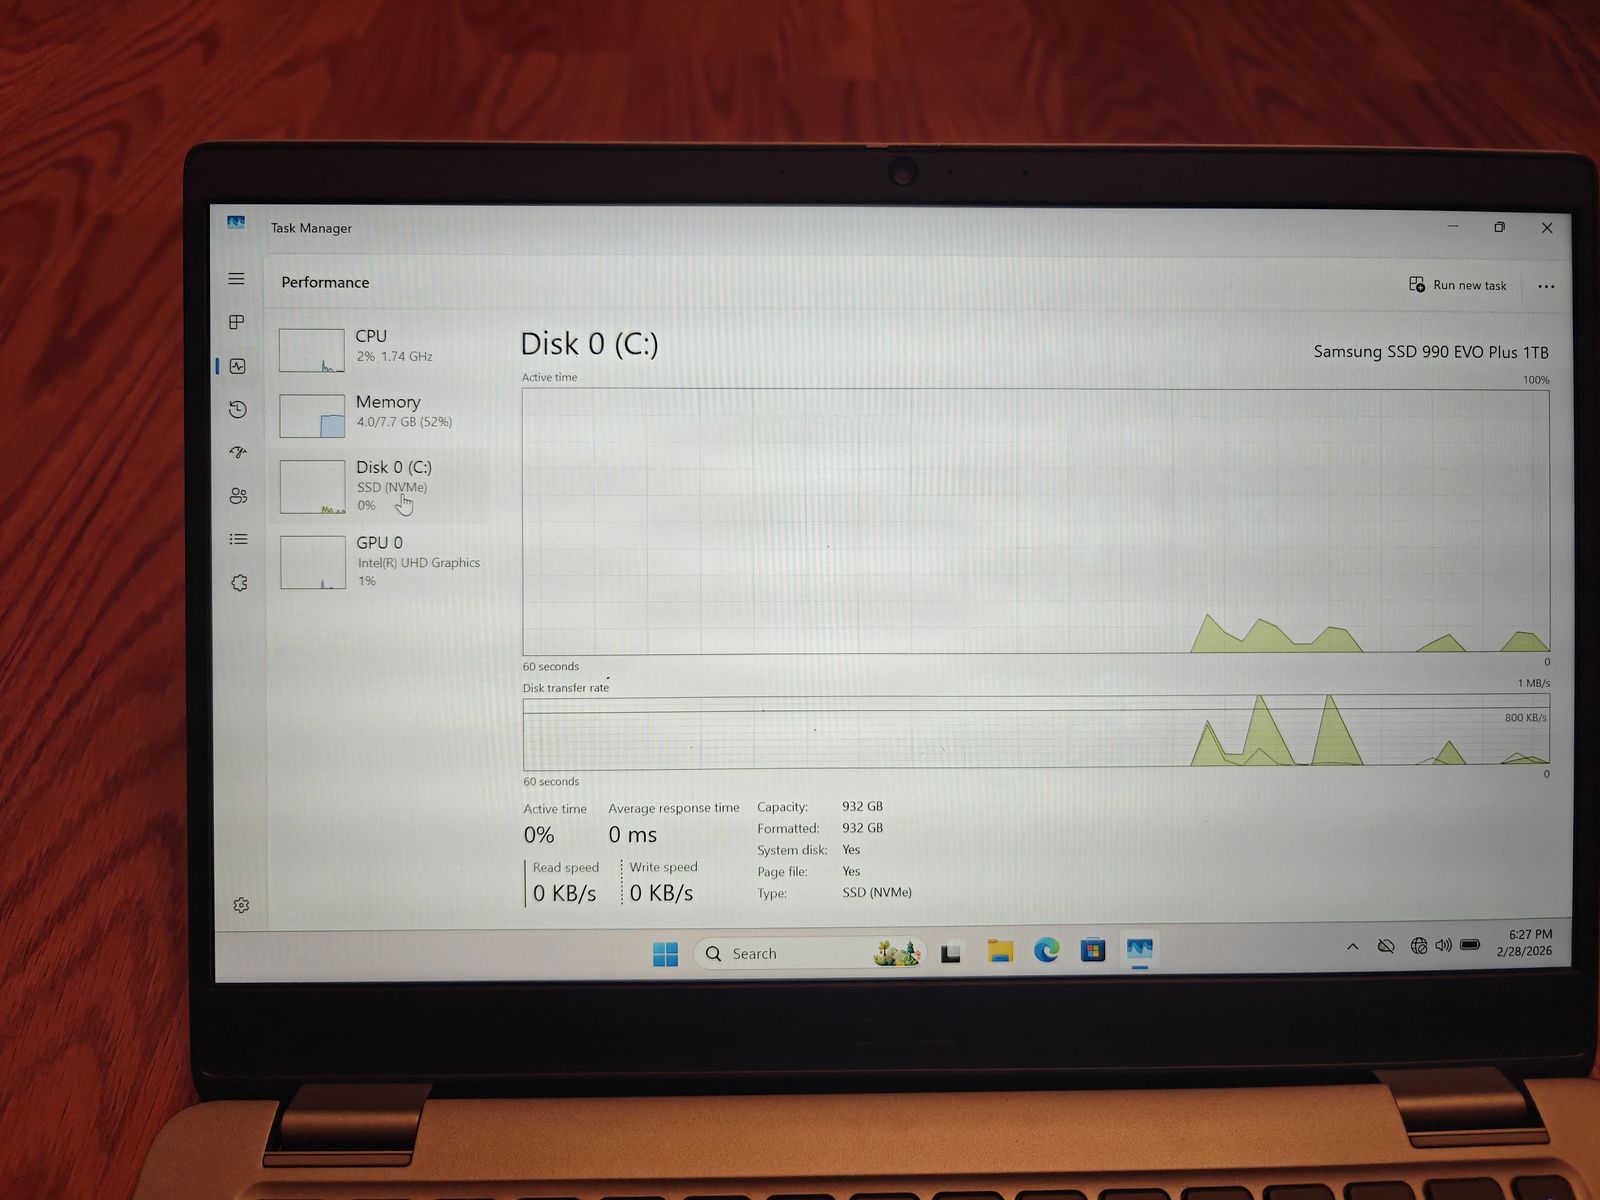Image resolution: width=1600 pixels, height=1200 pixels.
Task: Open the Windows Start menu
Action: pos(665,954)
